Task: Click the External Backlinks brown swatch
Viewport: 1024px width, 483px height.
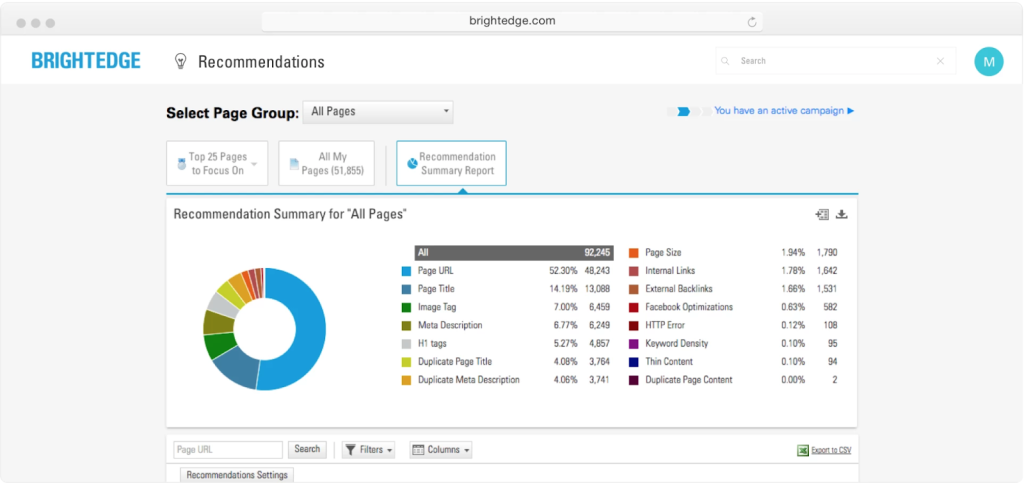Action: click(633, 289)
